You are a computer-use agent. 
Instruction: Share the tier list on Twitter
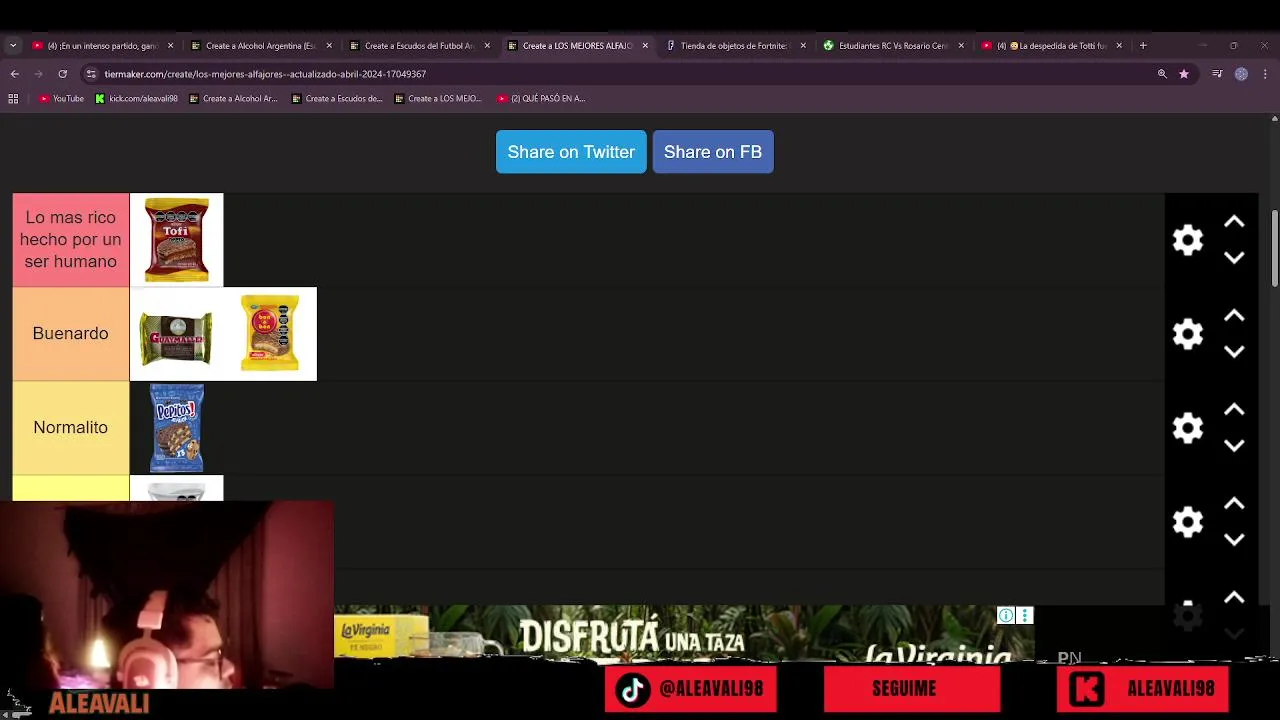(x=571, y=152)
